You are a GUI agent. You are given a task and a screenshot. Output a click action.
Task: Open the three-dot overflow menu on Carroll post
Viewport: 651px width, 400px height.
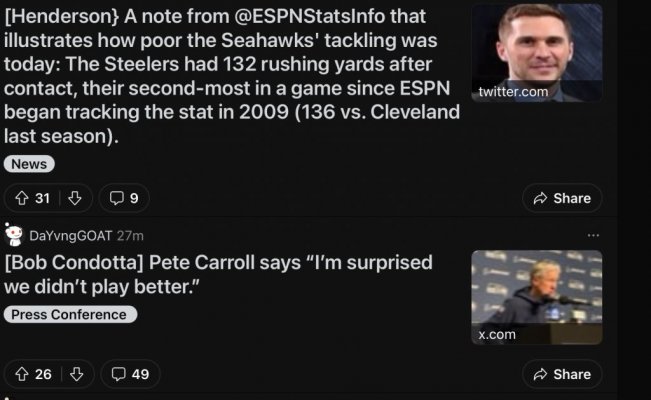(593, 236)
